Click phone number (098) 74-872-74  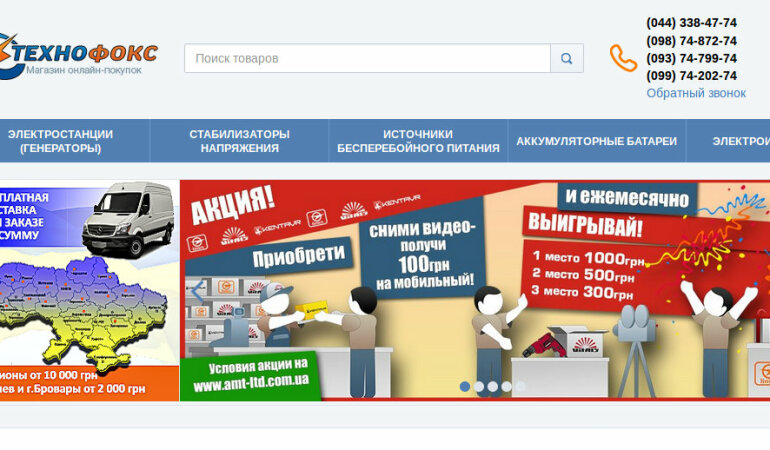tap(691, 41)
